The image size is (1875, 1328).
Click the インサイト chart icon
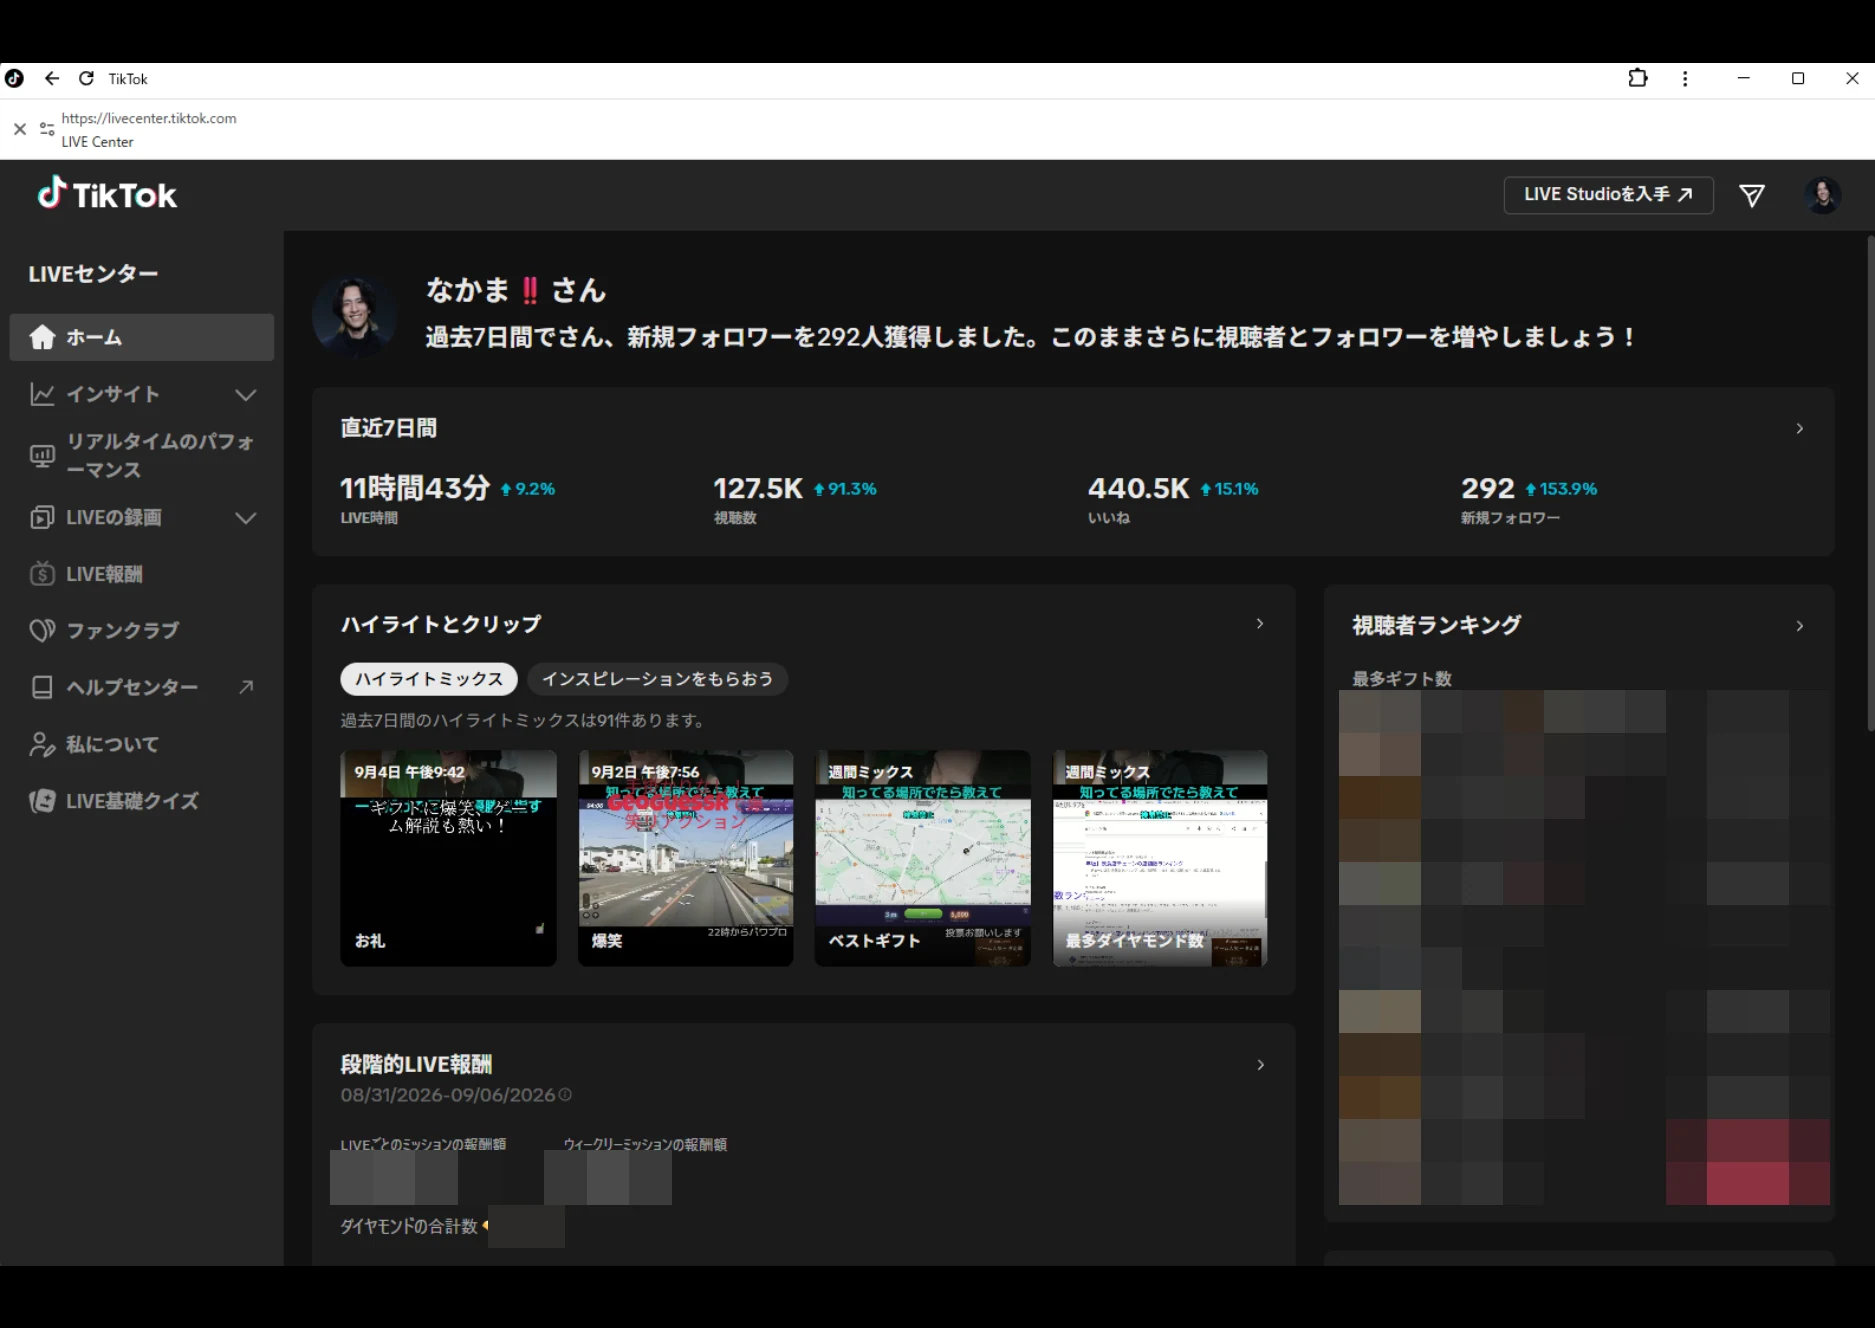pos(42,394)
